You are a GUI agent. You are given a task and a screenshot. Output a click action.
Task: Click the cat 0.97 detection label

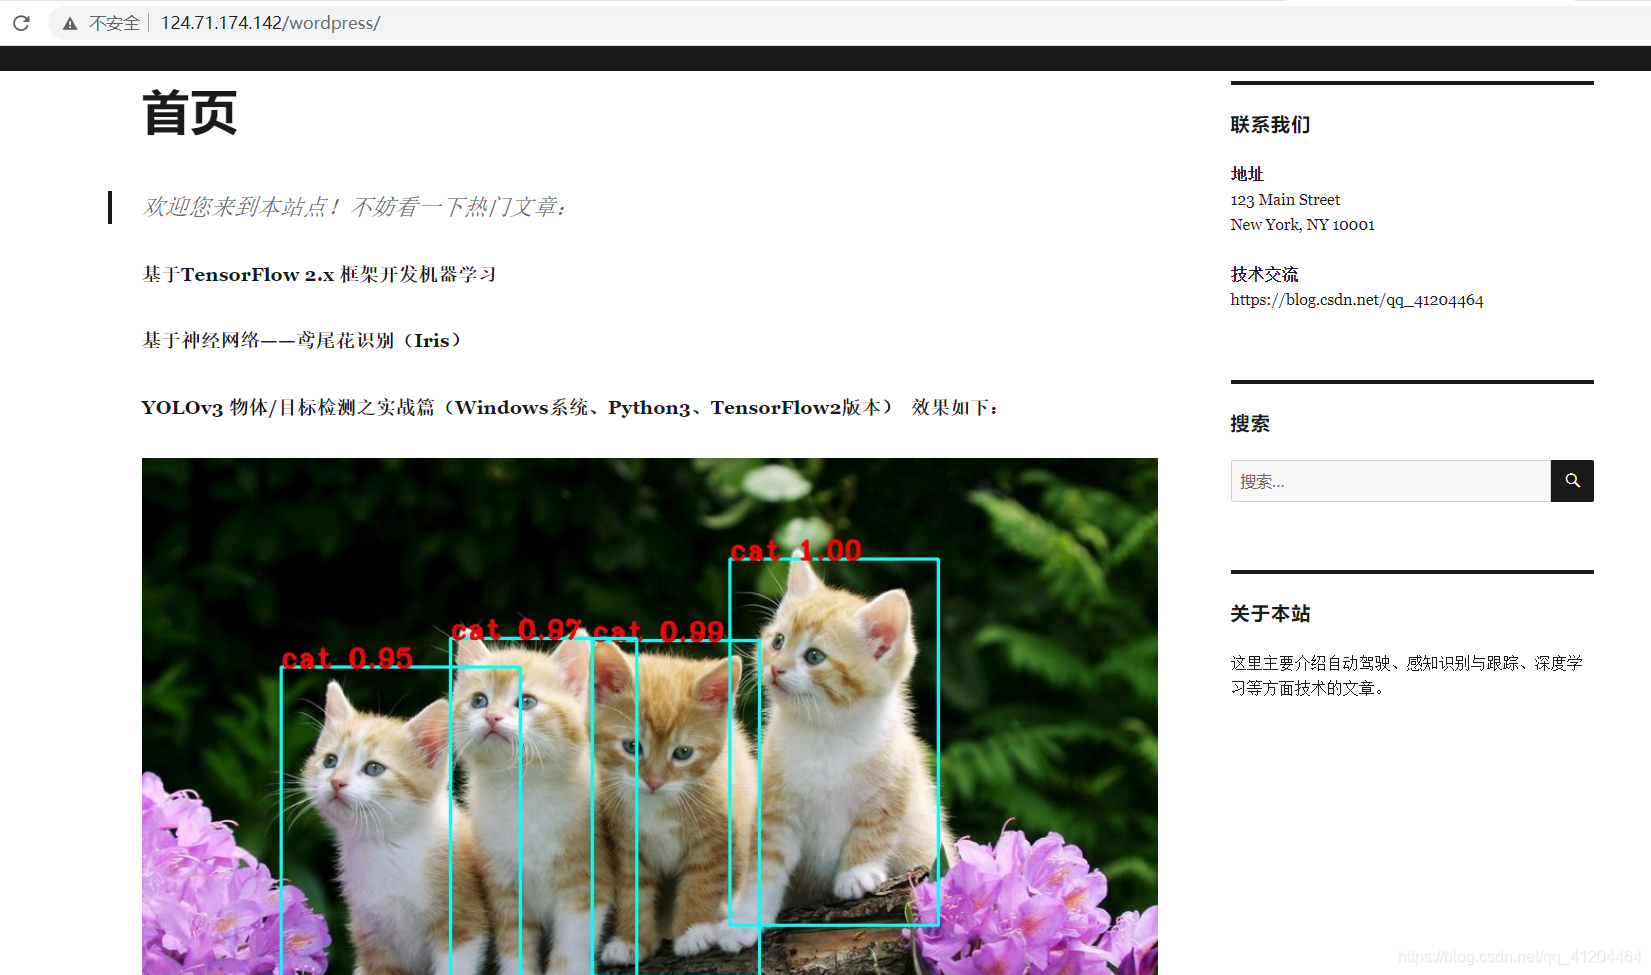click(516, 630)
